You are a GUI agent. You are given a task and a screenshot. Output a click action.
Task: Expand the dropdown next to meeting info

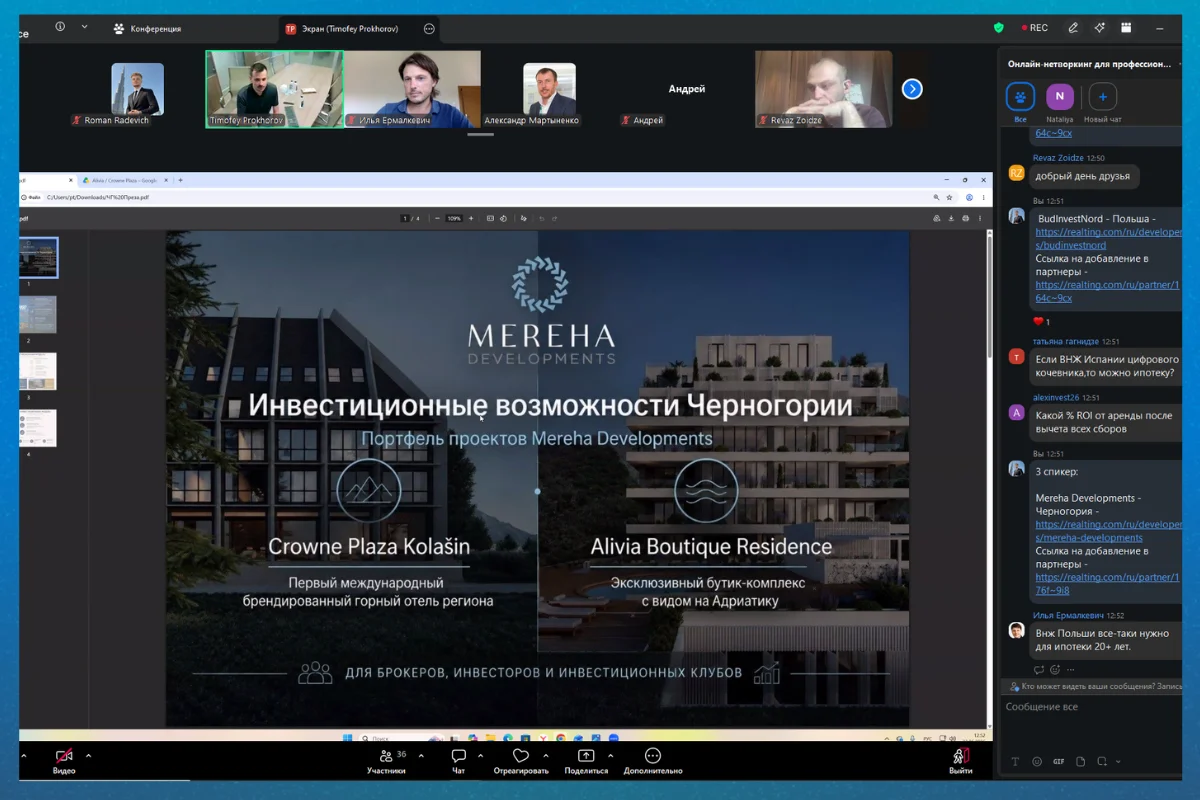point(84,27)
